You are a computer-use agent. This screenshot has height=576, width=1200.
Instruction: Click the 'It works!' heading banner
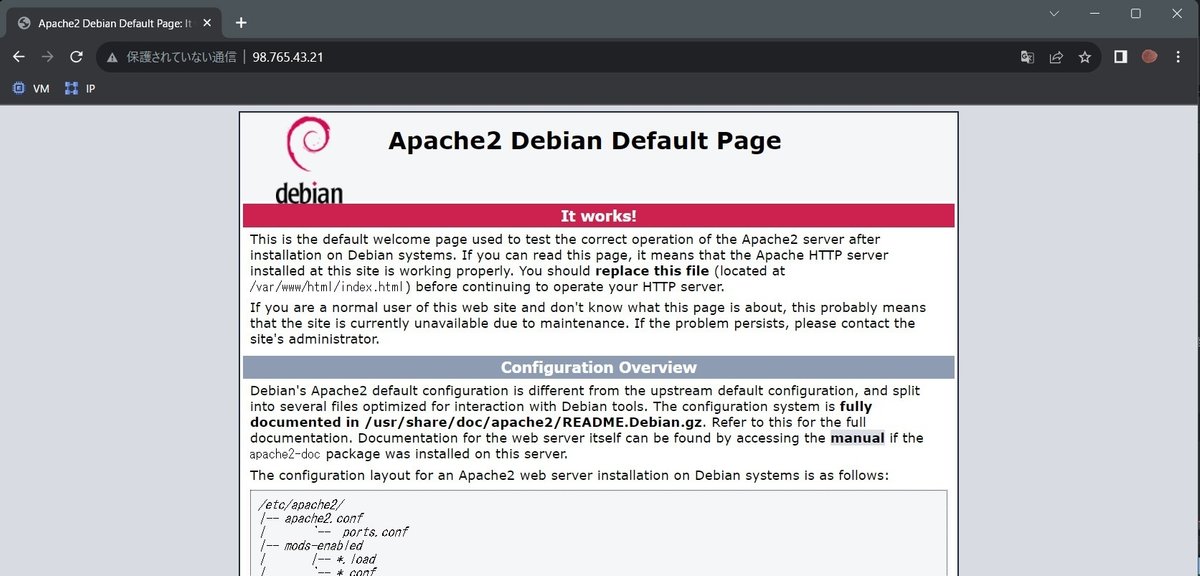[x=598, y=215]
